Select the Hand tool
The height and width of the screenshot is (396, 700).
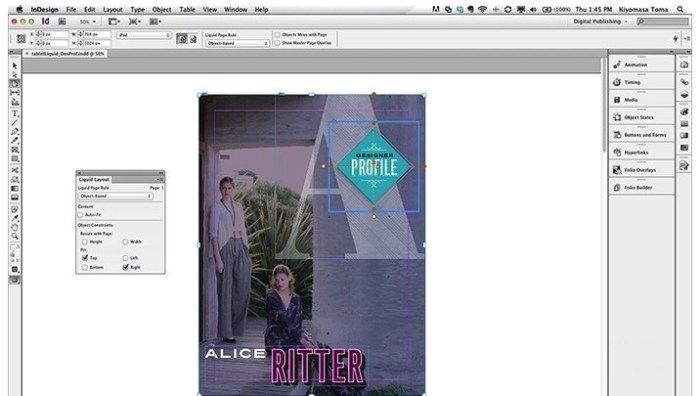(x=15, y=227)
